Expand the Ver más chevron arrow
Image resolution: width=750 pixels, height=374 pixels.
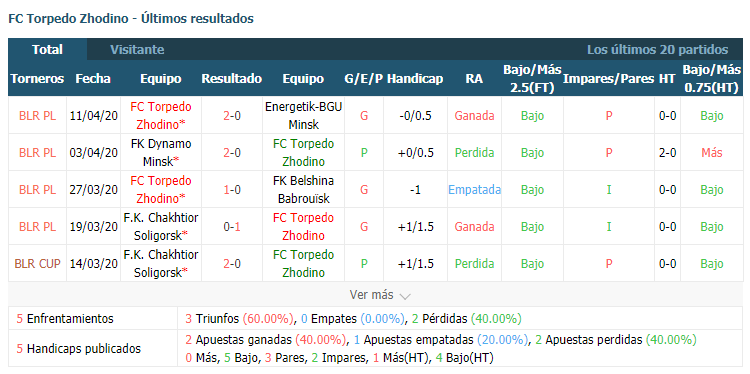coord(405,296)
